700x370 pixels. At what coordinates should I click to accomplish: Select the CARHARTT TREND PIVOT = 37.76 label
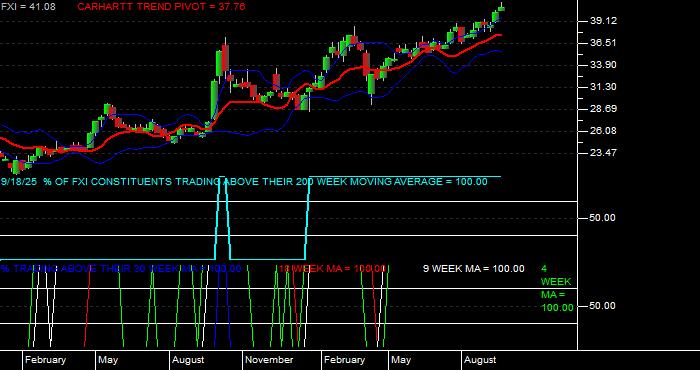coord(161,7)
